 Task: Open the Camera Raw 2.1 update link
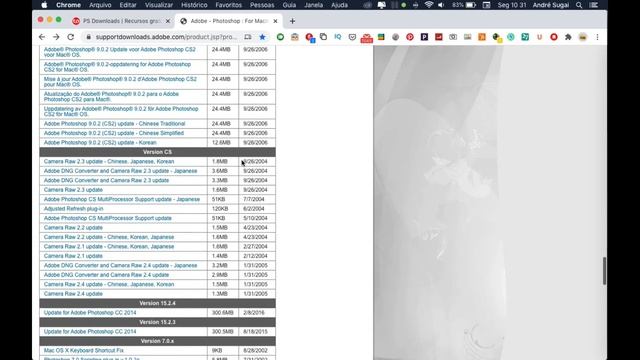click(73, 256)
